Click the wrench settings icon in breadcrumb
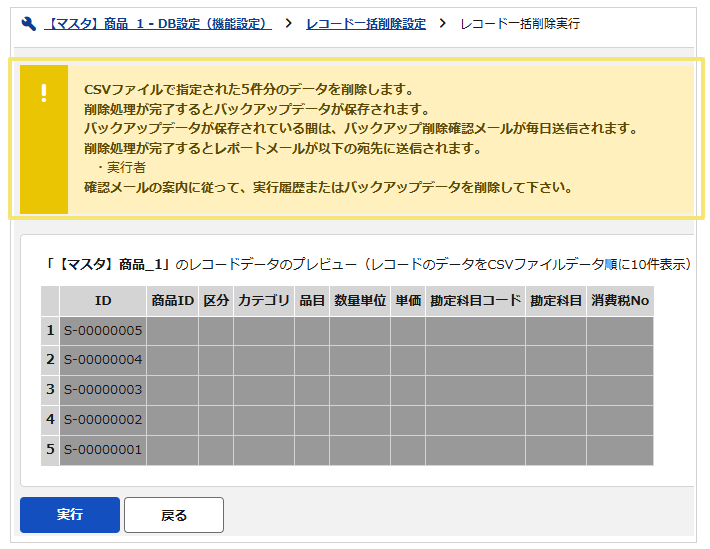The width and height of the screenshot is (710, 549). [29, 24]
